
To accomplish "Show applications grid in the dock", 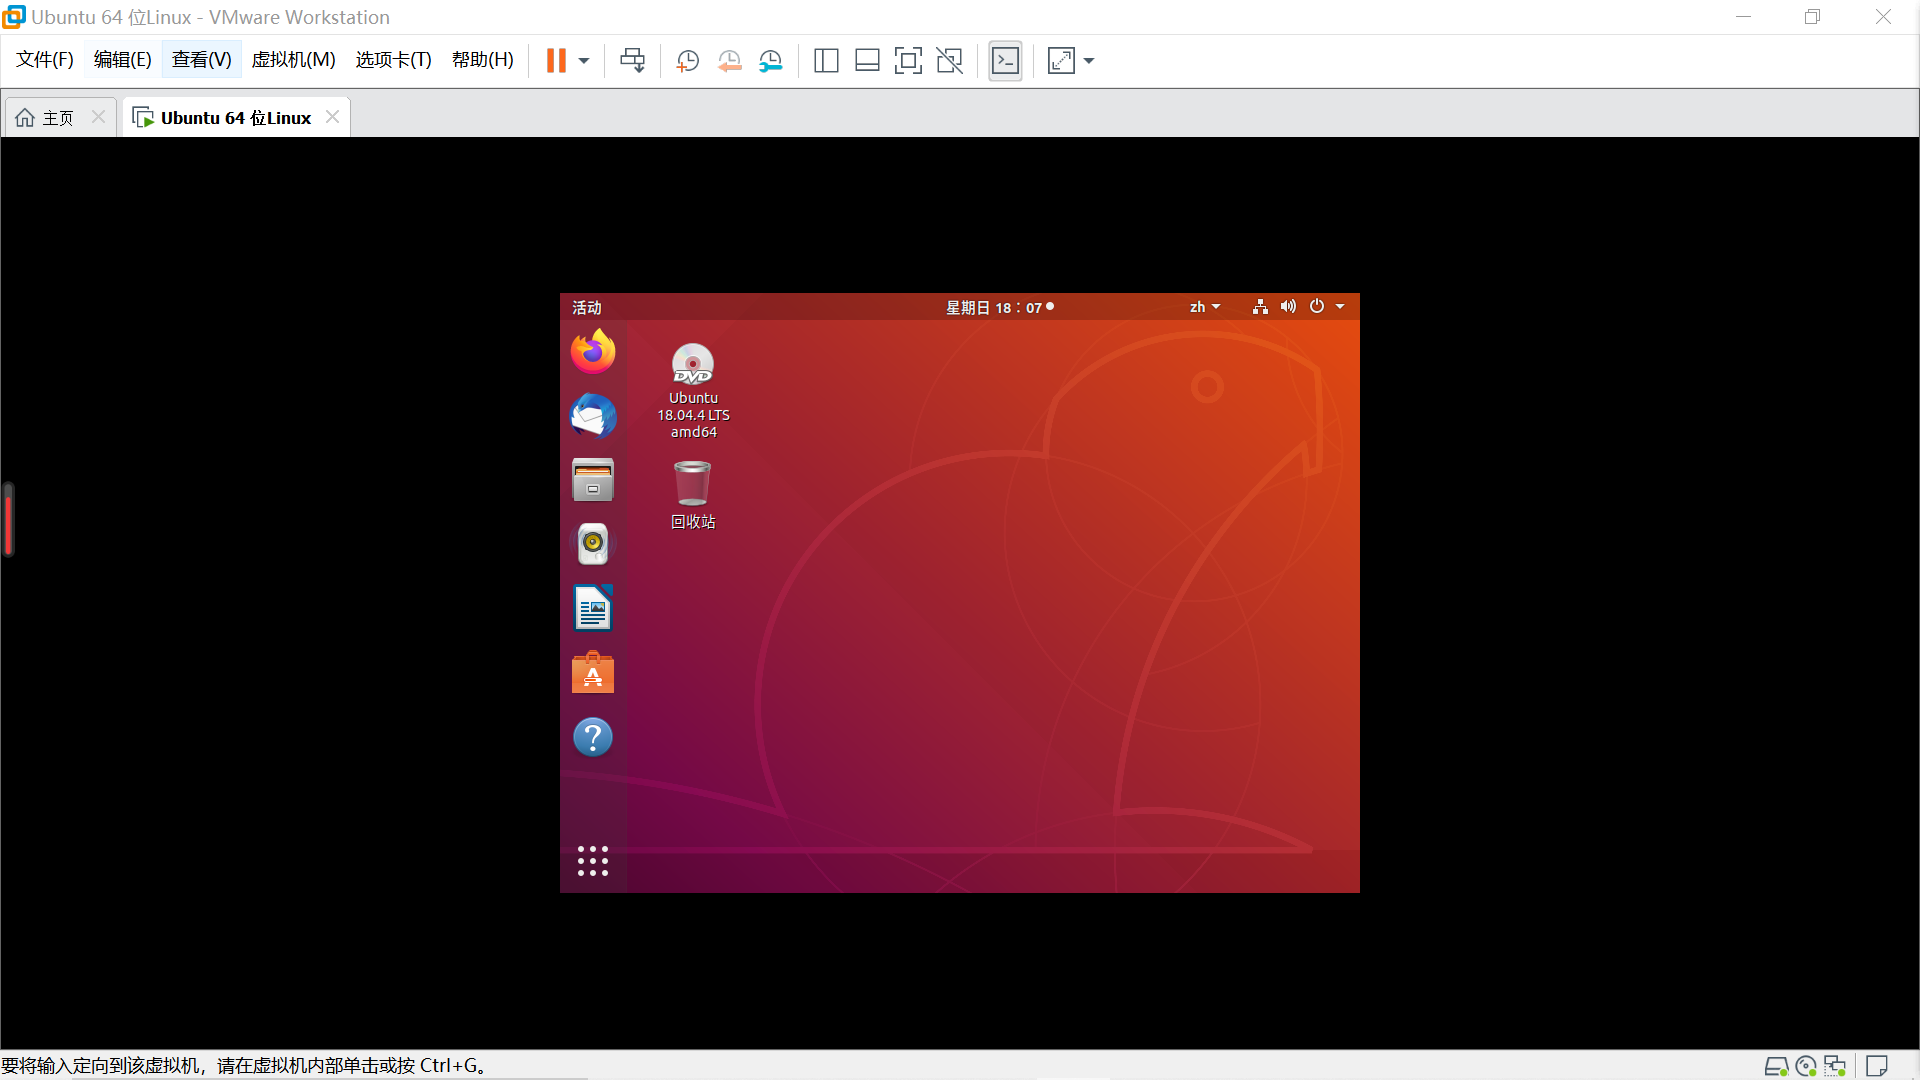I will (x=593, y=861).
